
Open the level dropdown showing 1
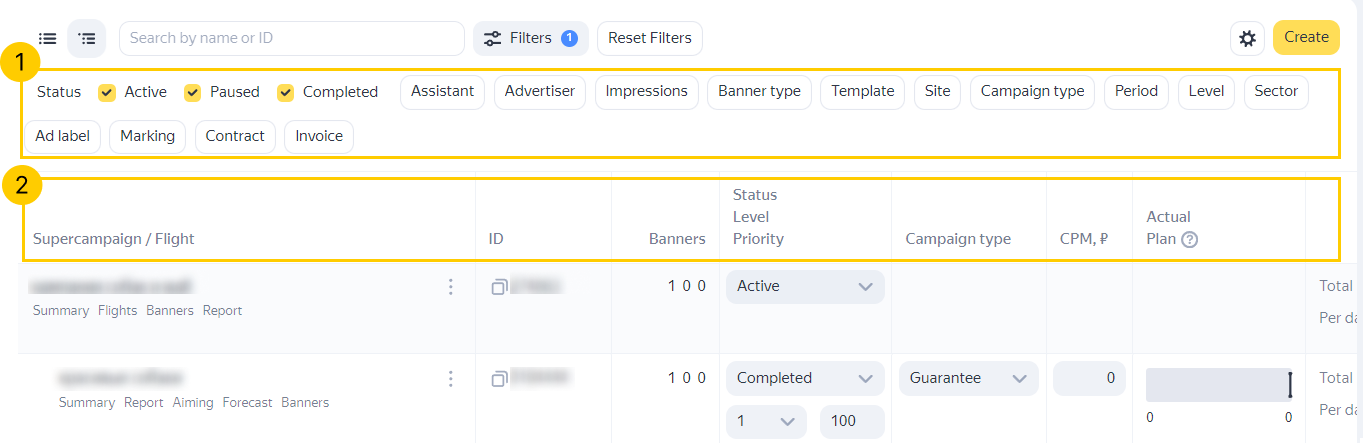tap(766, 421)
